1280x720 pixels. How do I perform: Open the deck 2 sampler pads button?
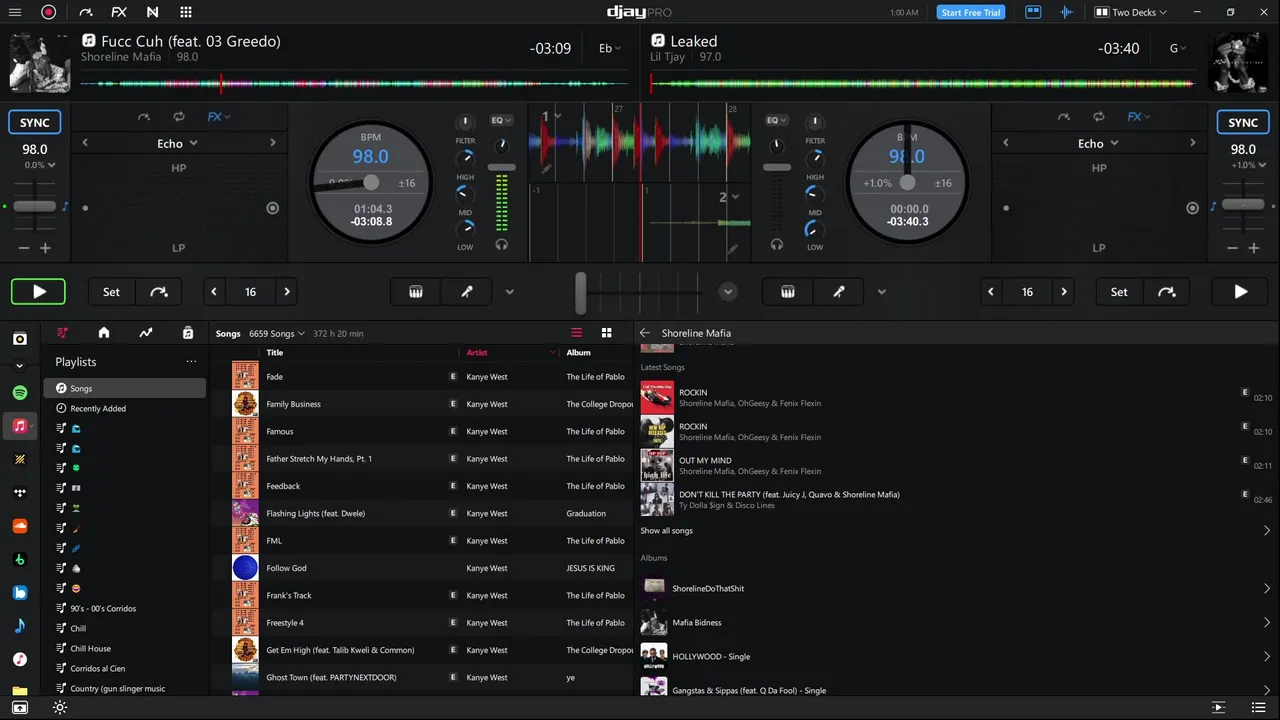tap(788, 292)
